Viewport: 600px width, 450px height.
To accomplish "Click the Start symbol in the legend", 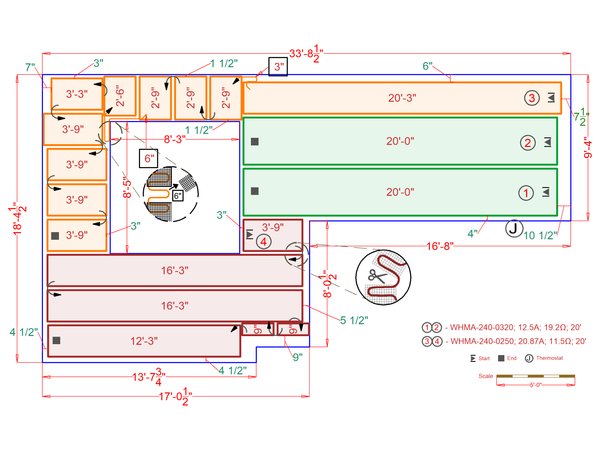I will tap(473, 357).
